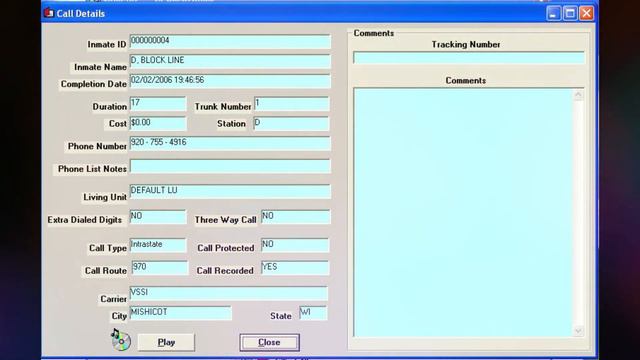Minimize the Call Details window
Image resolution: width=640 pixels, height=360 pixels.
553,13
